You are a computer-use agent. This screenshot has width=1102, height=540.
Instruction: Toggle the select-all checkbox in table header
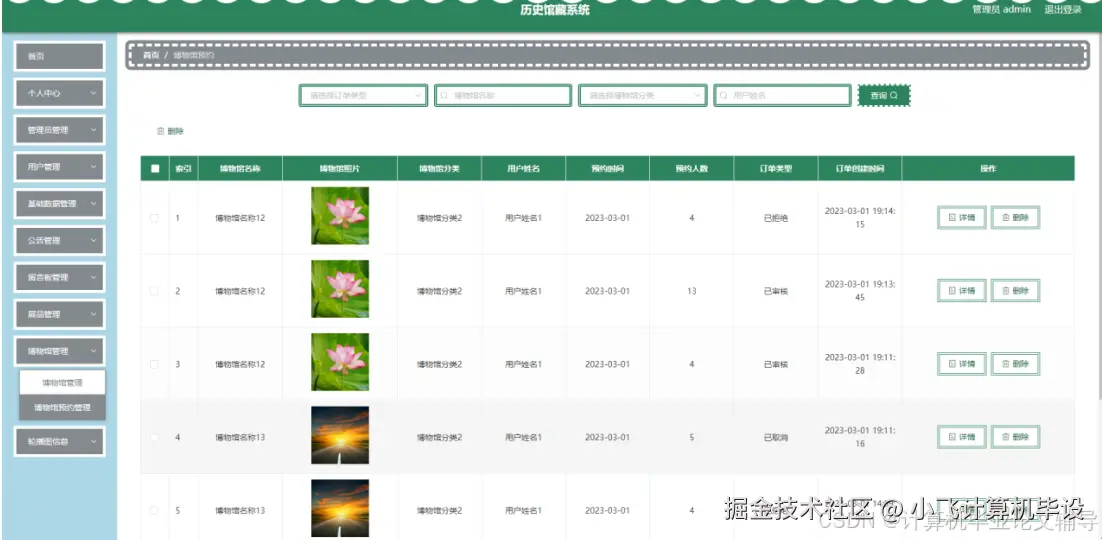[155, 169]
